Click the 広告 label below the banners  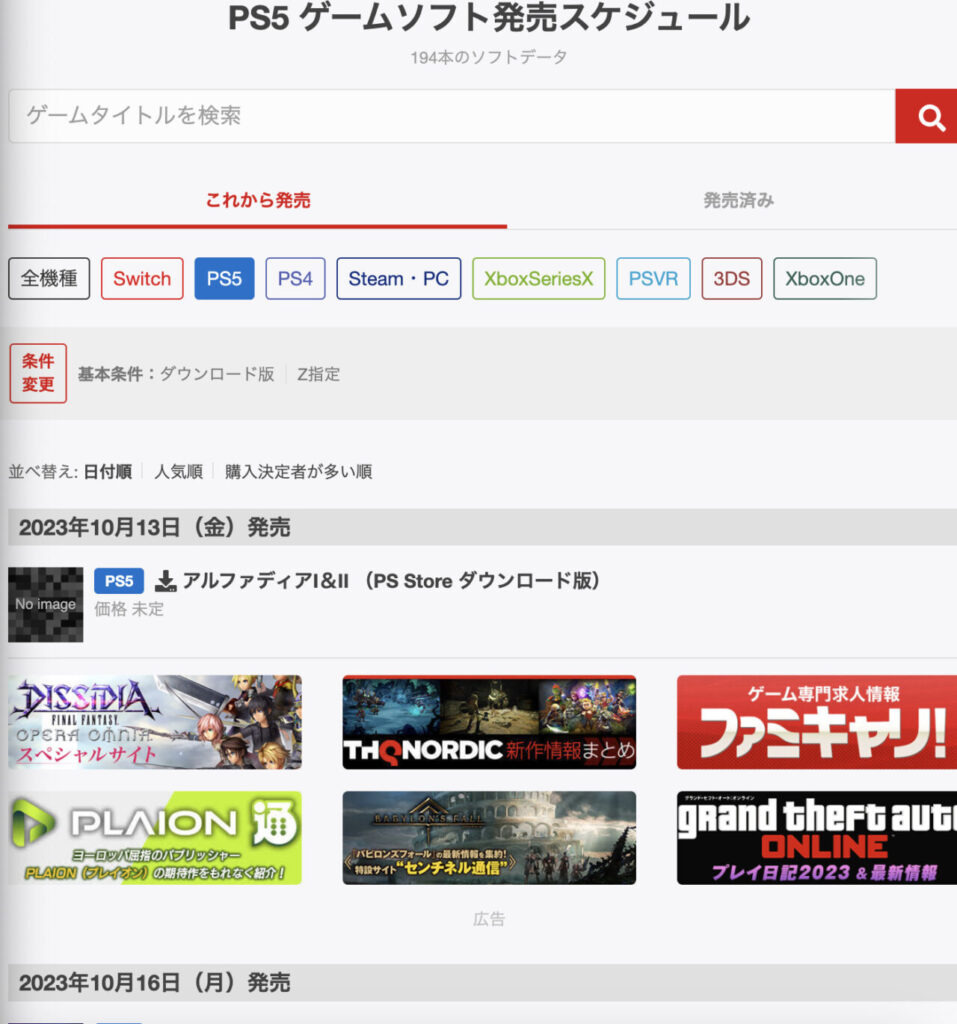click(x=489, y=920)
